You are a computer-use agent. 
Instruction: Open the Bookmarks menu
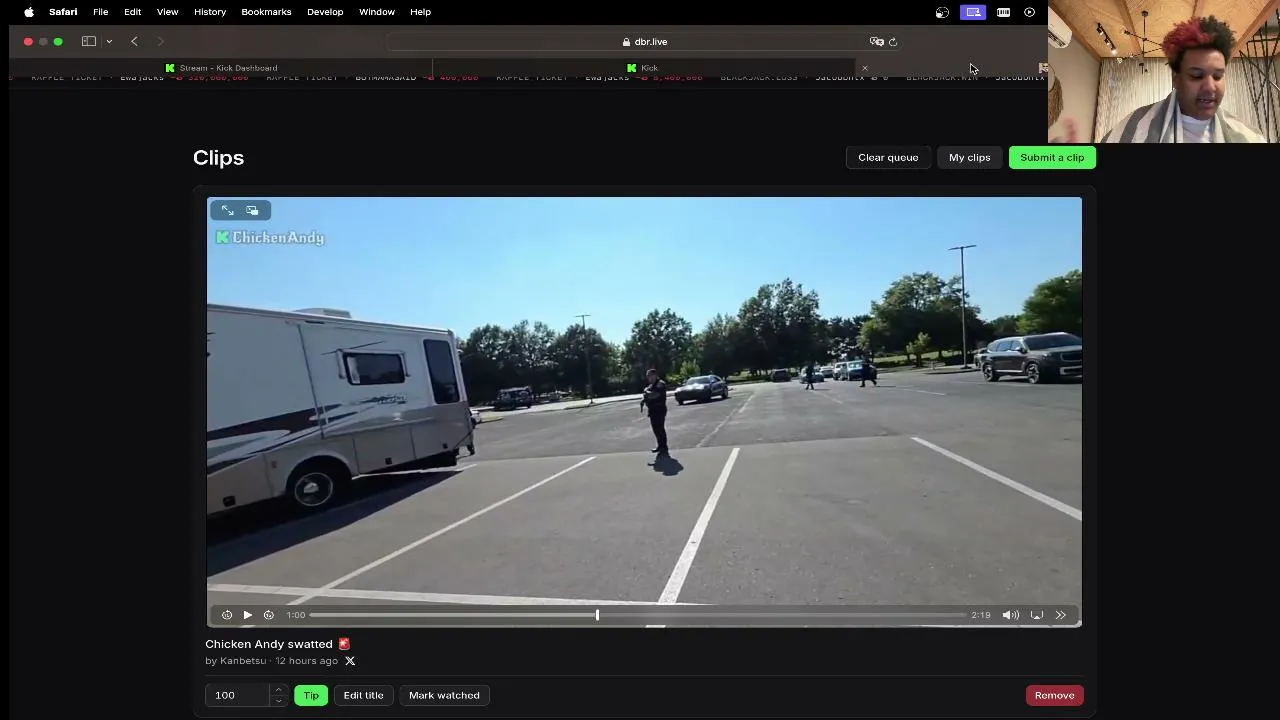(x=266, y=12)
